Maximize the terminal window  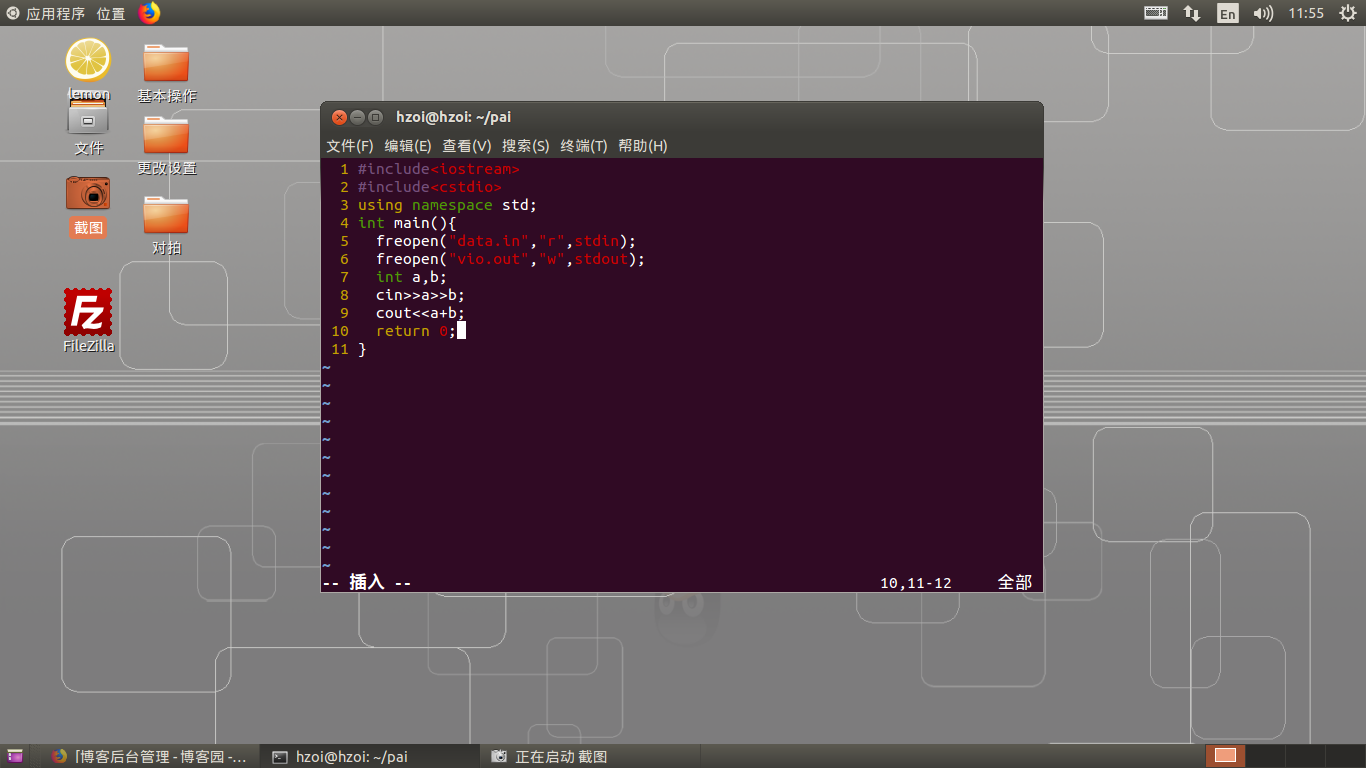pyautogui.click(x=375, y=117)
